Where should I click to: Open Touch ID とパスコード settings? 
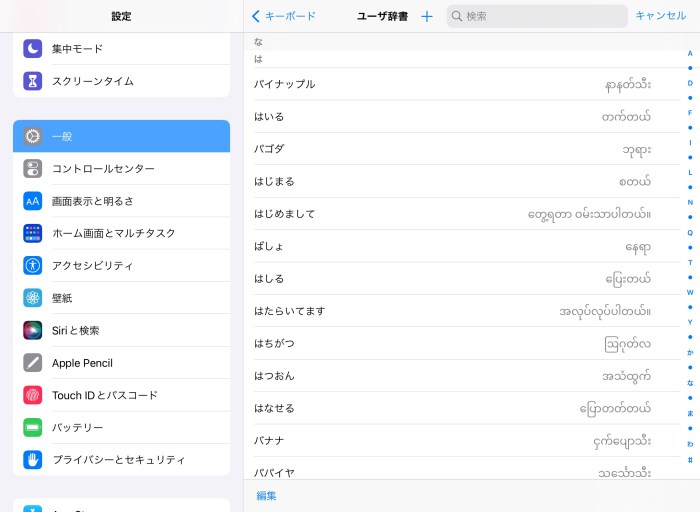click(x=121, y=395)
